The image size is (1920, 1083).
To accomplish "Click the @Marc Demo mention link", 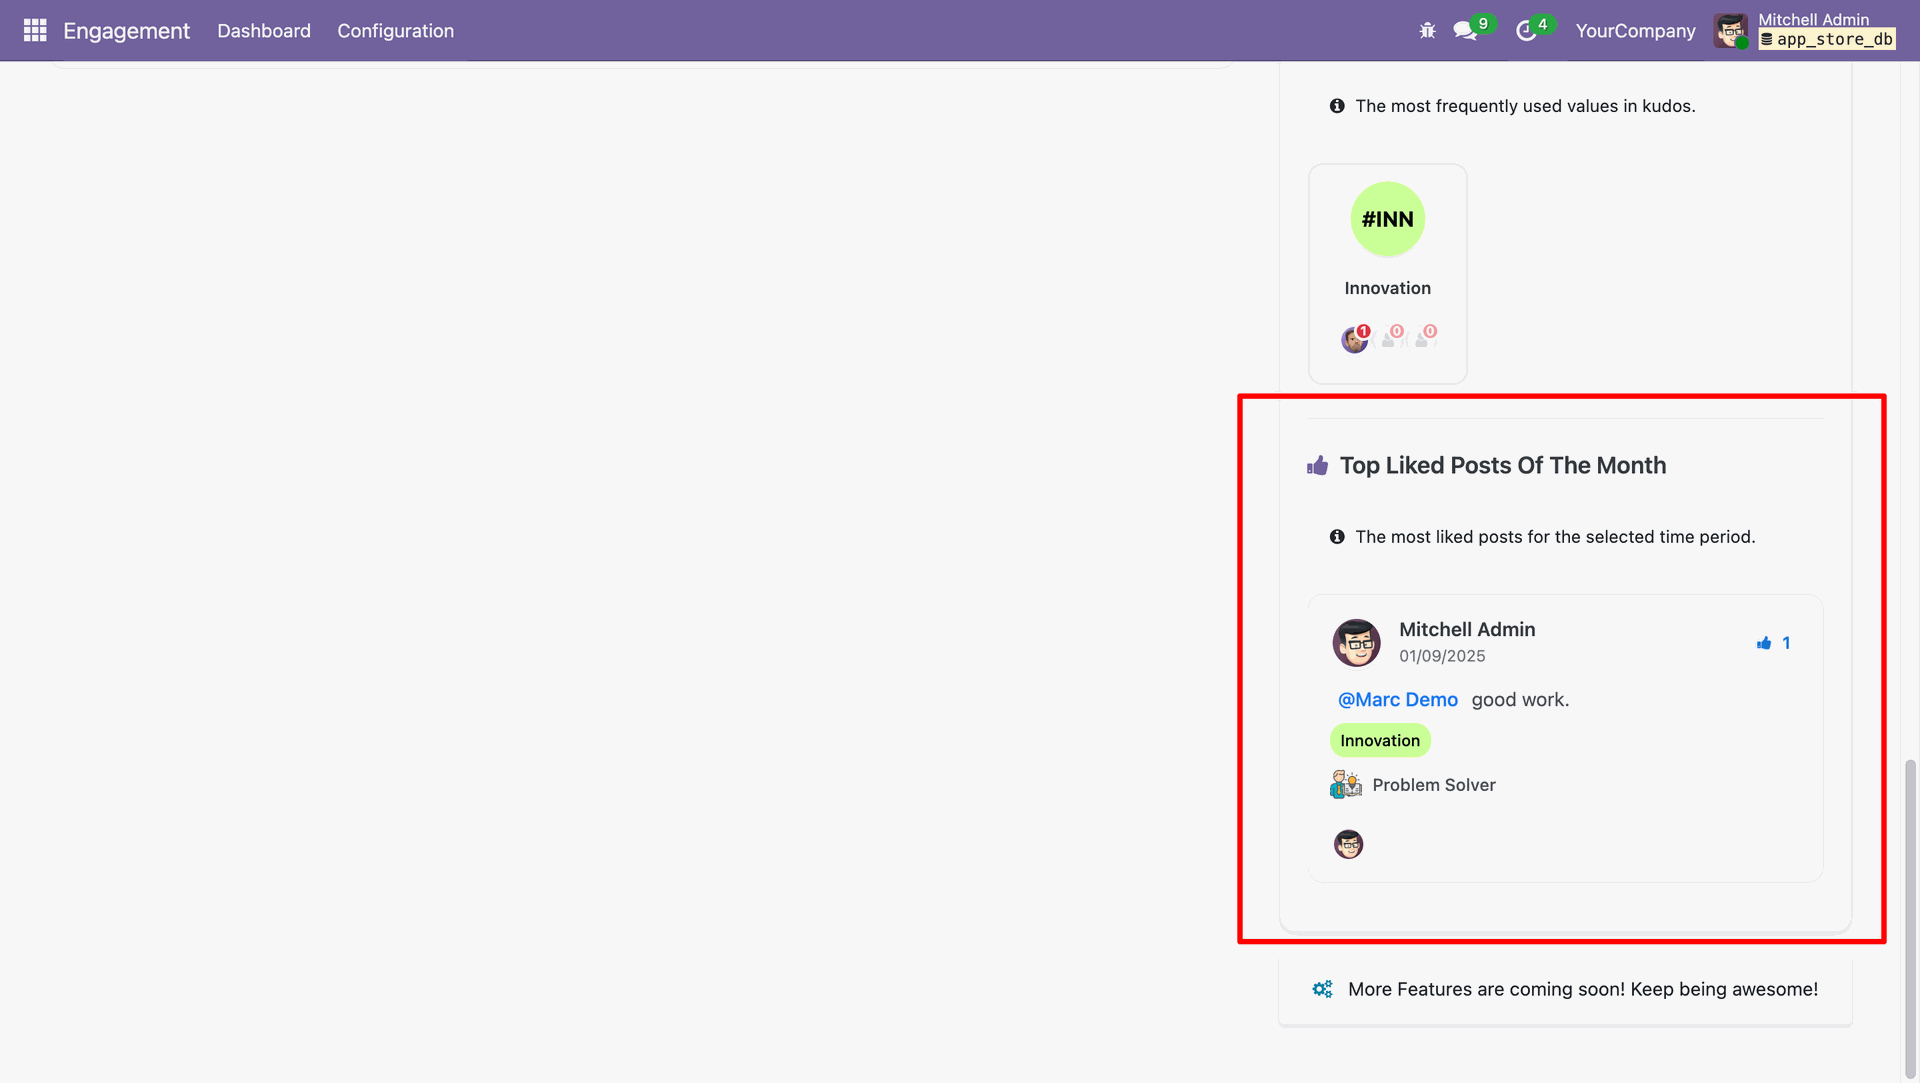I will pos(1397,700).
